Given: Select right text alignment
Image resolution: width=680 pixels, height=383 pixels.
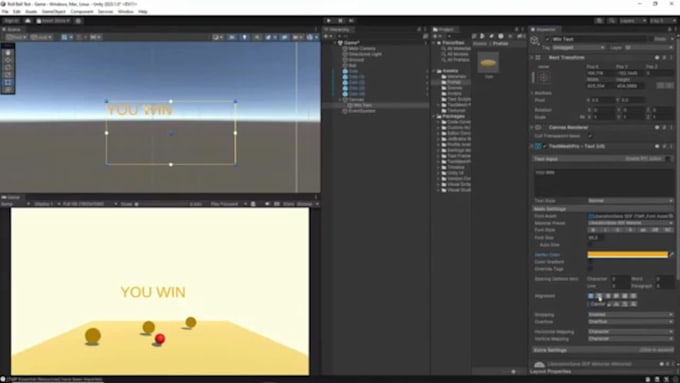Looking at the screenshot, I should pyautogui.click(x=608, y=296).
